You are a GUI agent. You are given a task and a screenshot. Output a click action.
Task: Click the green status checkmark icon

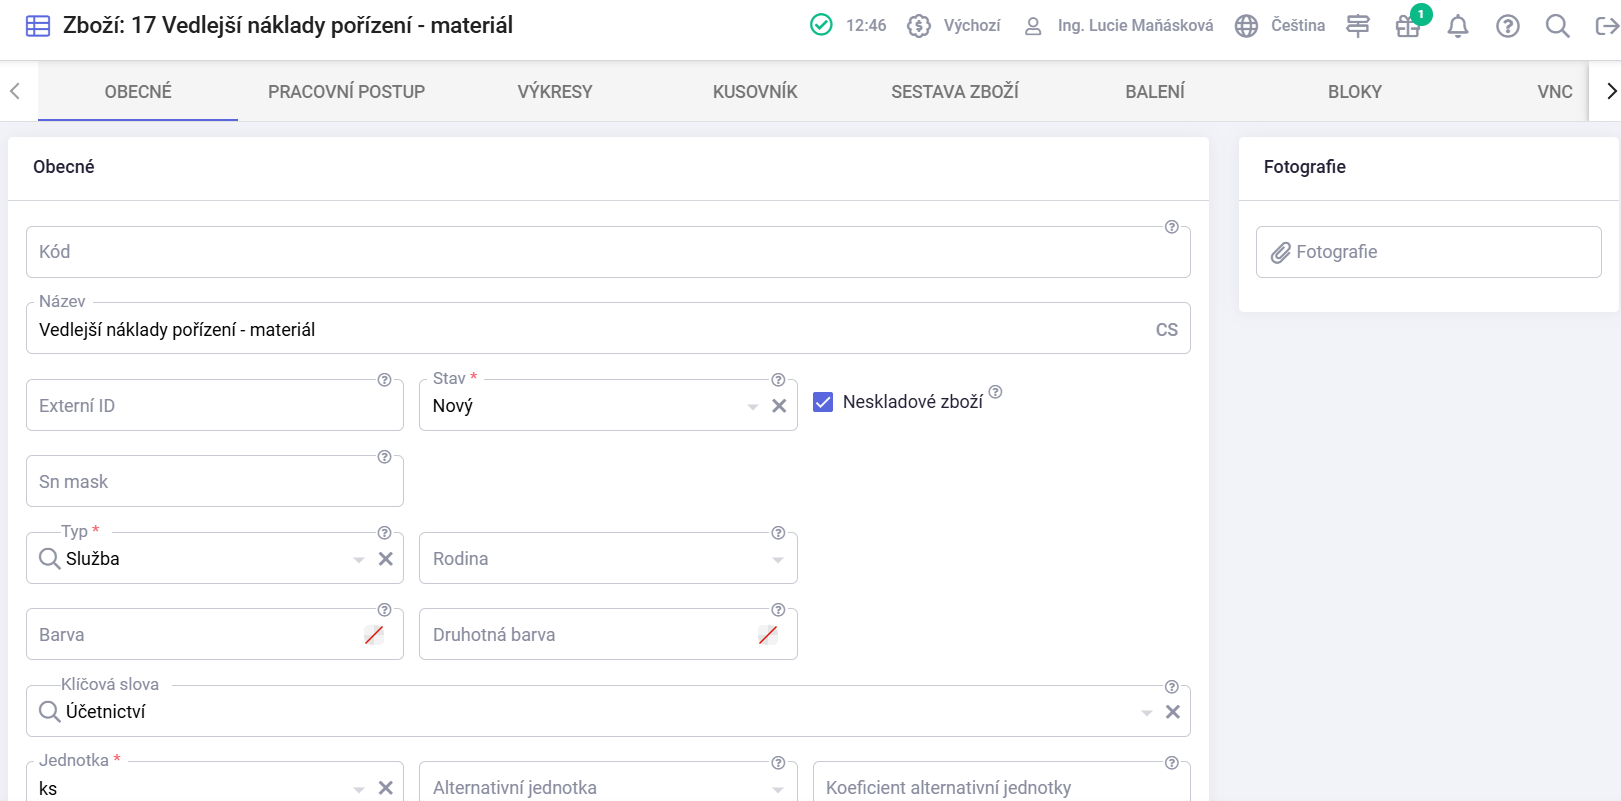tap(821, 25)
